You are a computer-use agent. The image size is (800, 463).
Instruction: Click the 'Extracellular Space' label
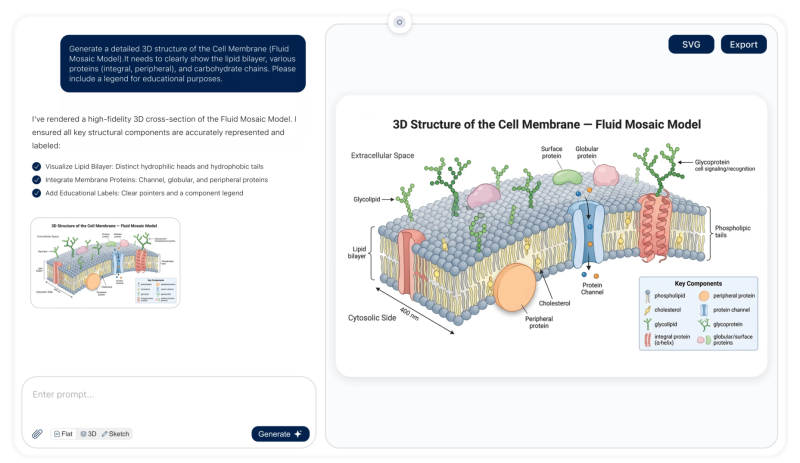point(382,155)
